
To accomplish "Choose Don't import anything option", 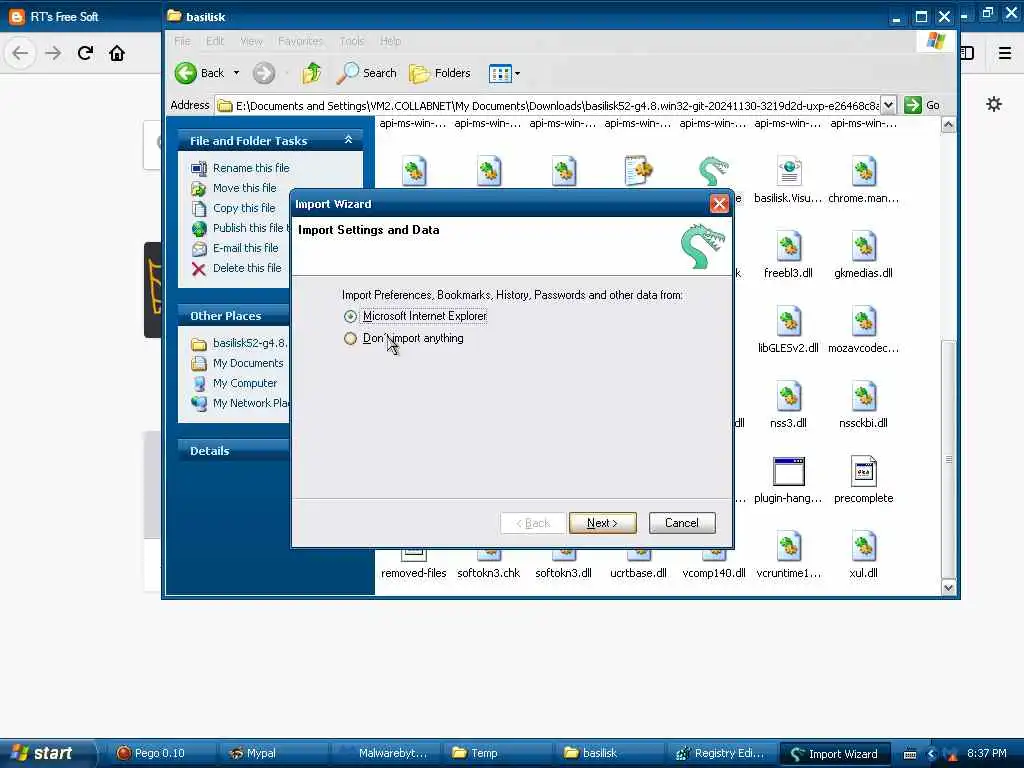I will point(350,338).
